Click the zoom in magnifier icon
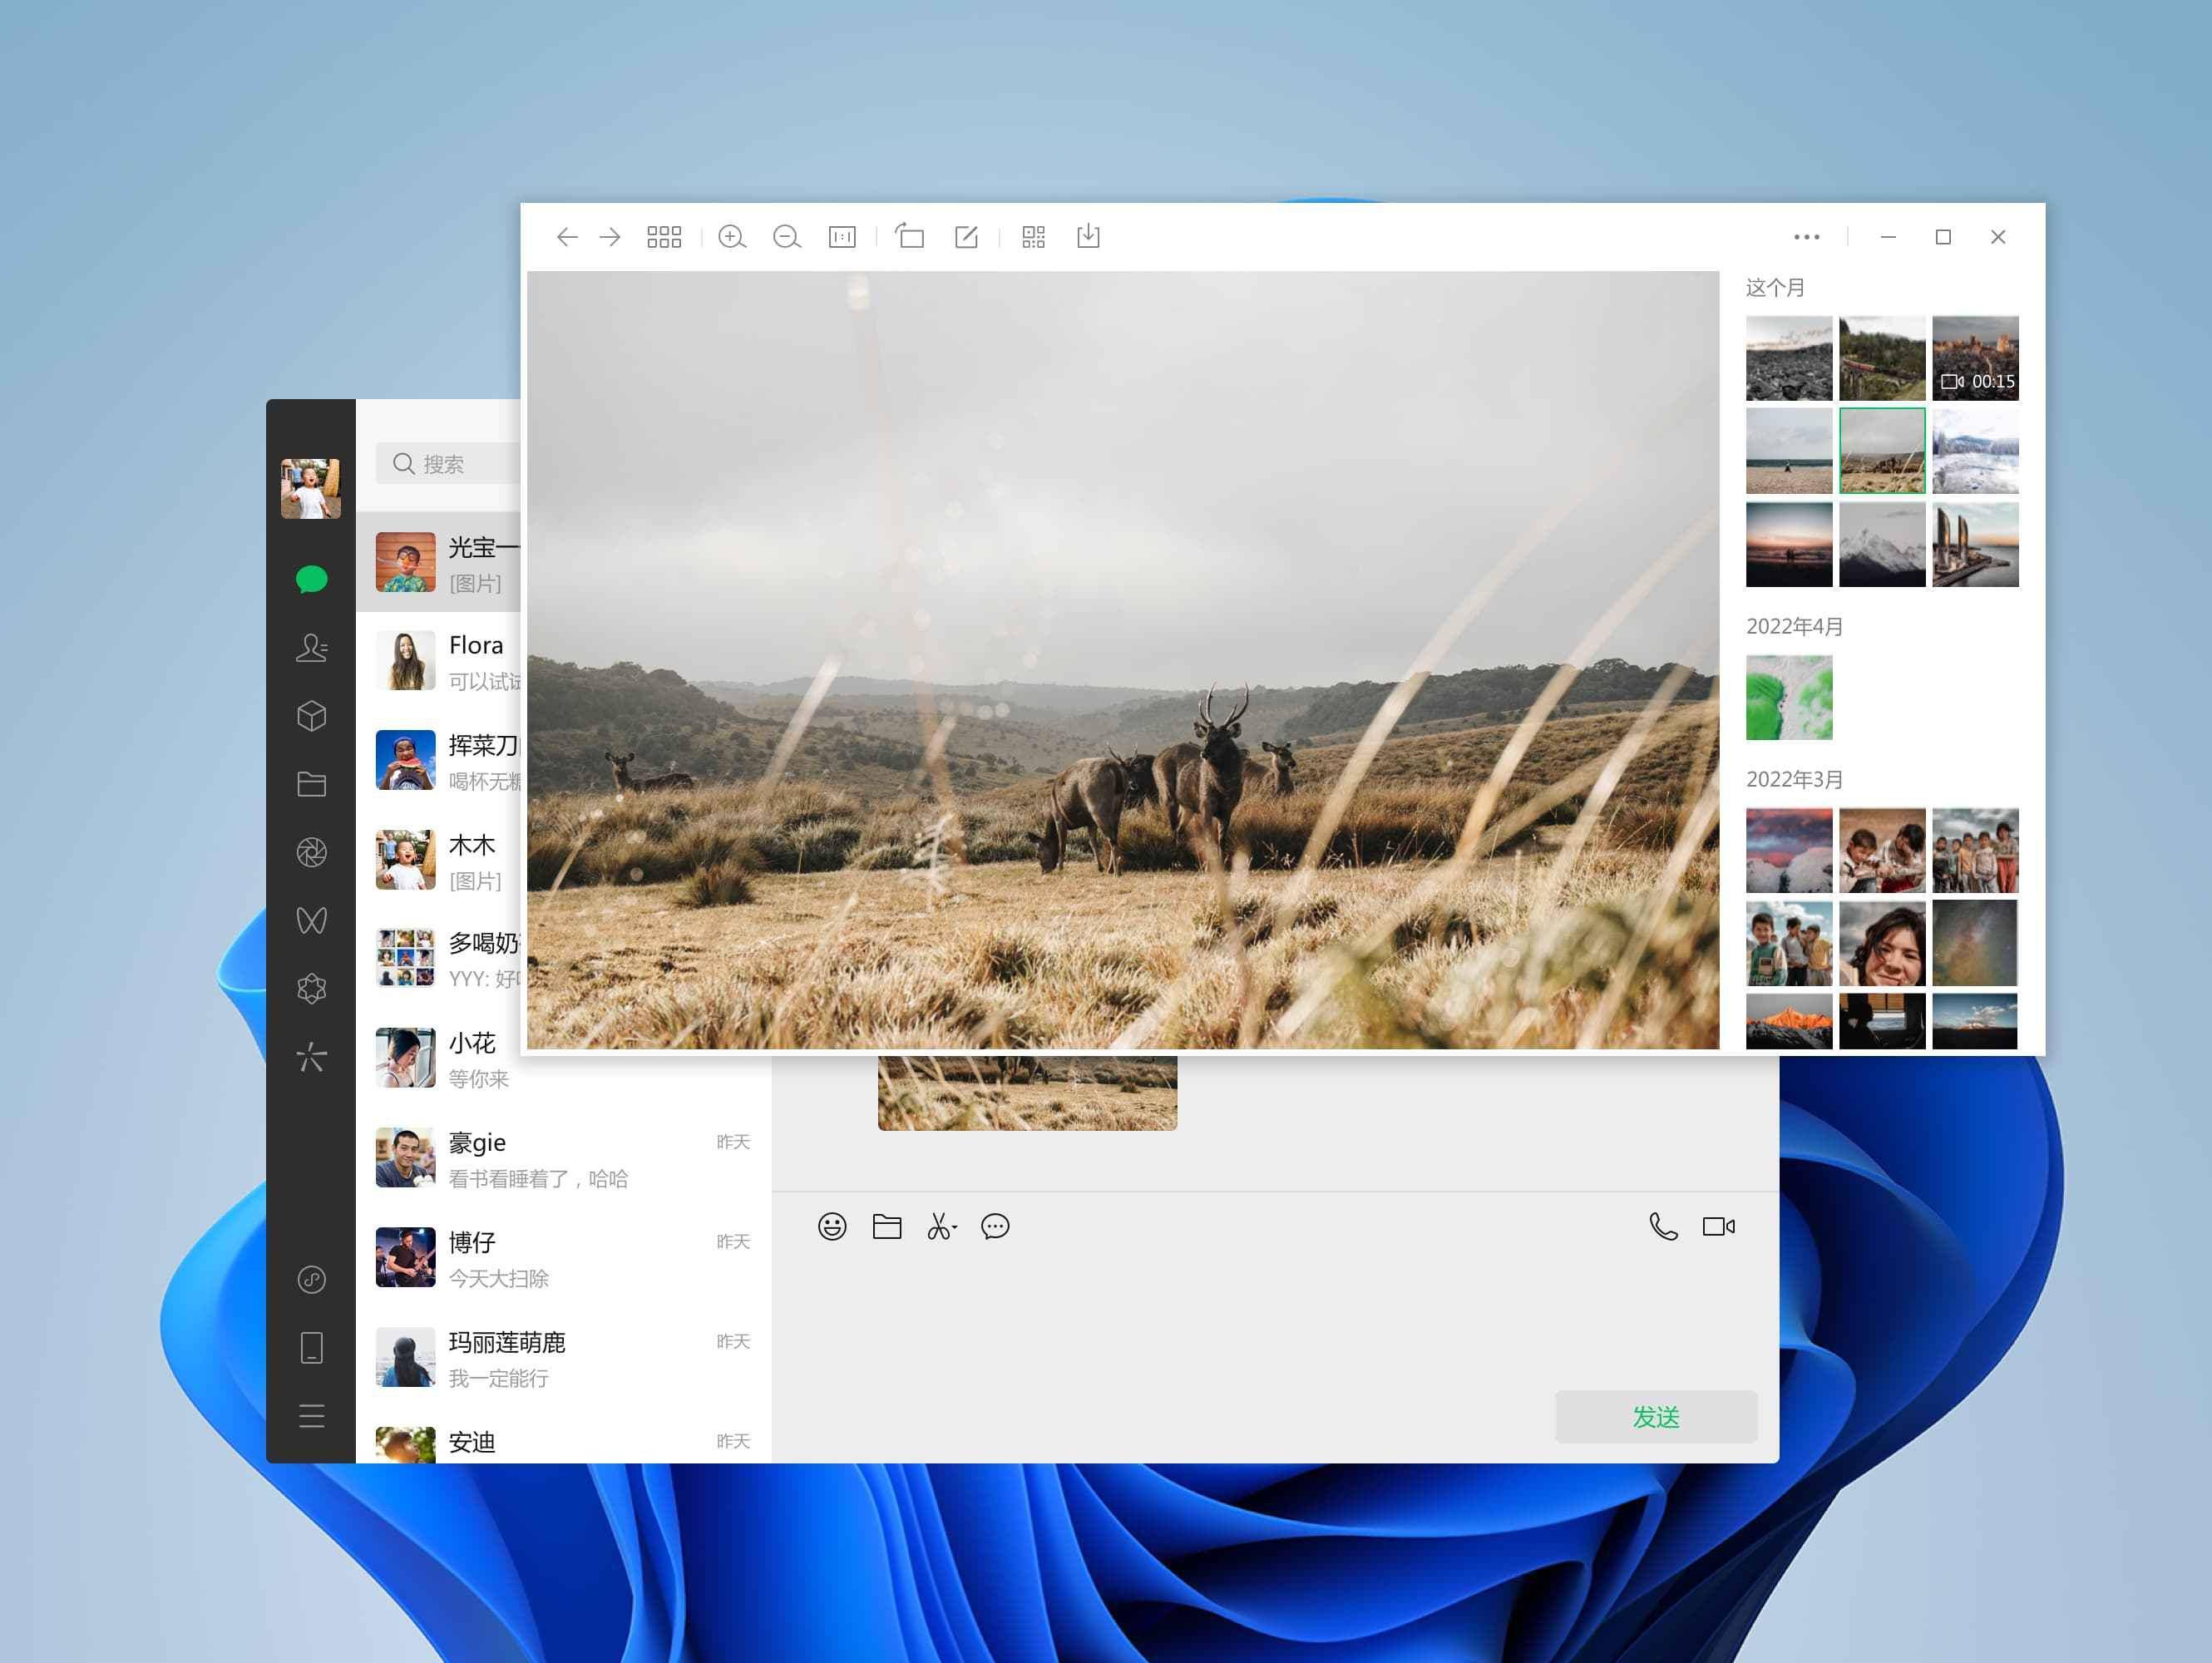Screen dimensions: 2212x1663 tap(732, 237)
